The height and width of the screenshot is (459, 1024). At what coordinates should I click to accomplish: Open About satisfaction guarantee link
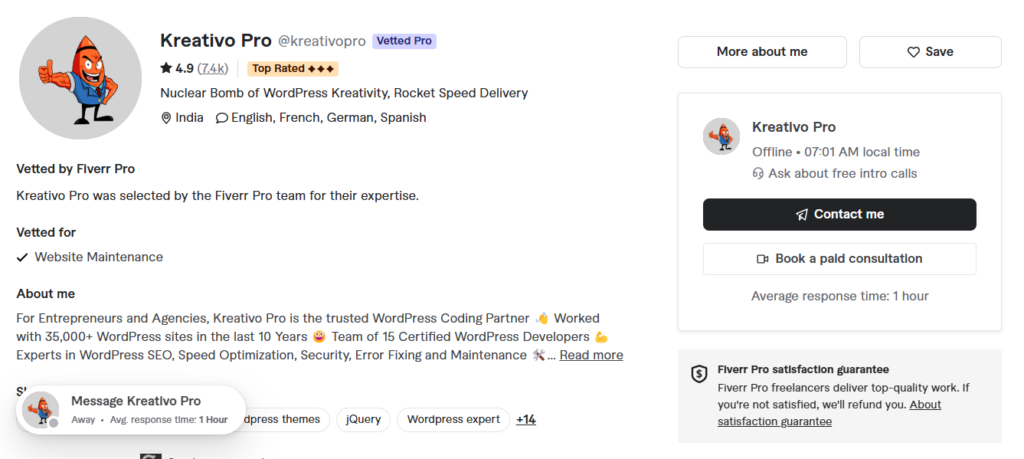point(829,413)
